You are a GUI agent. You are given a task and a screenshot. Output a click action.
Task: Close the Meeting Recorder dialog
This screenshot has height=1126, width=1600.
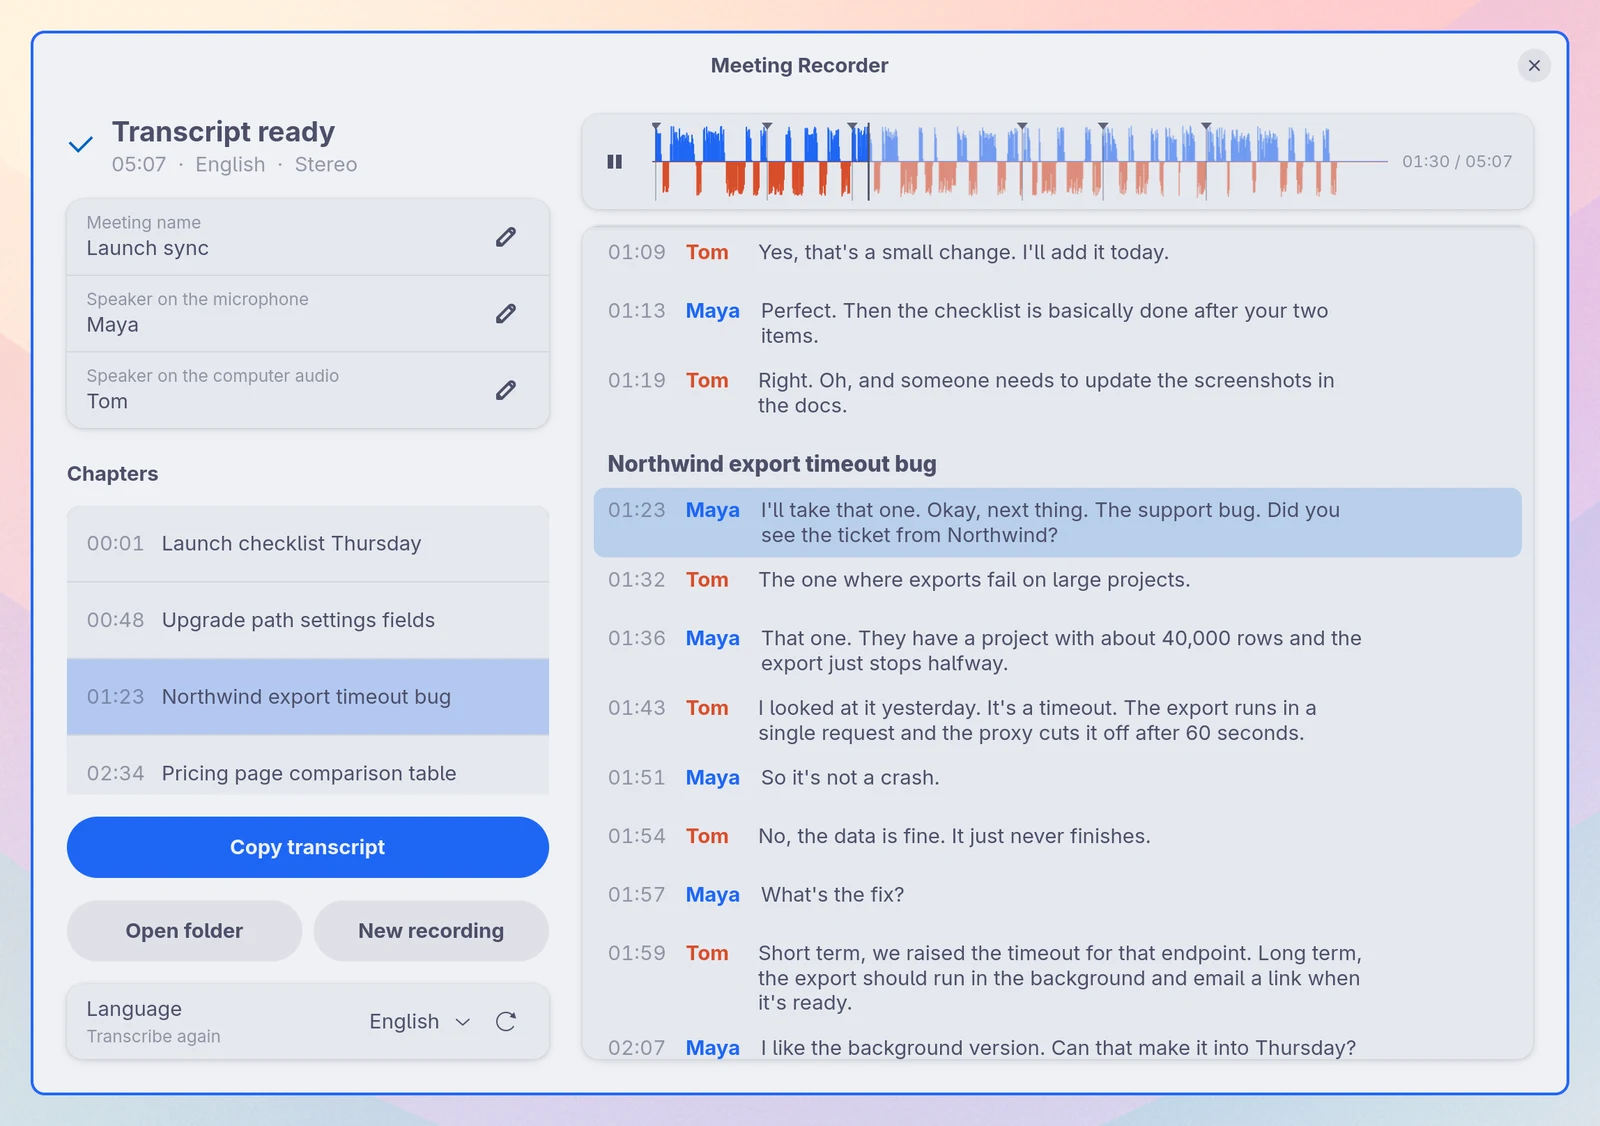click(x=1534, y=65)
